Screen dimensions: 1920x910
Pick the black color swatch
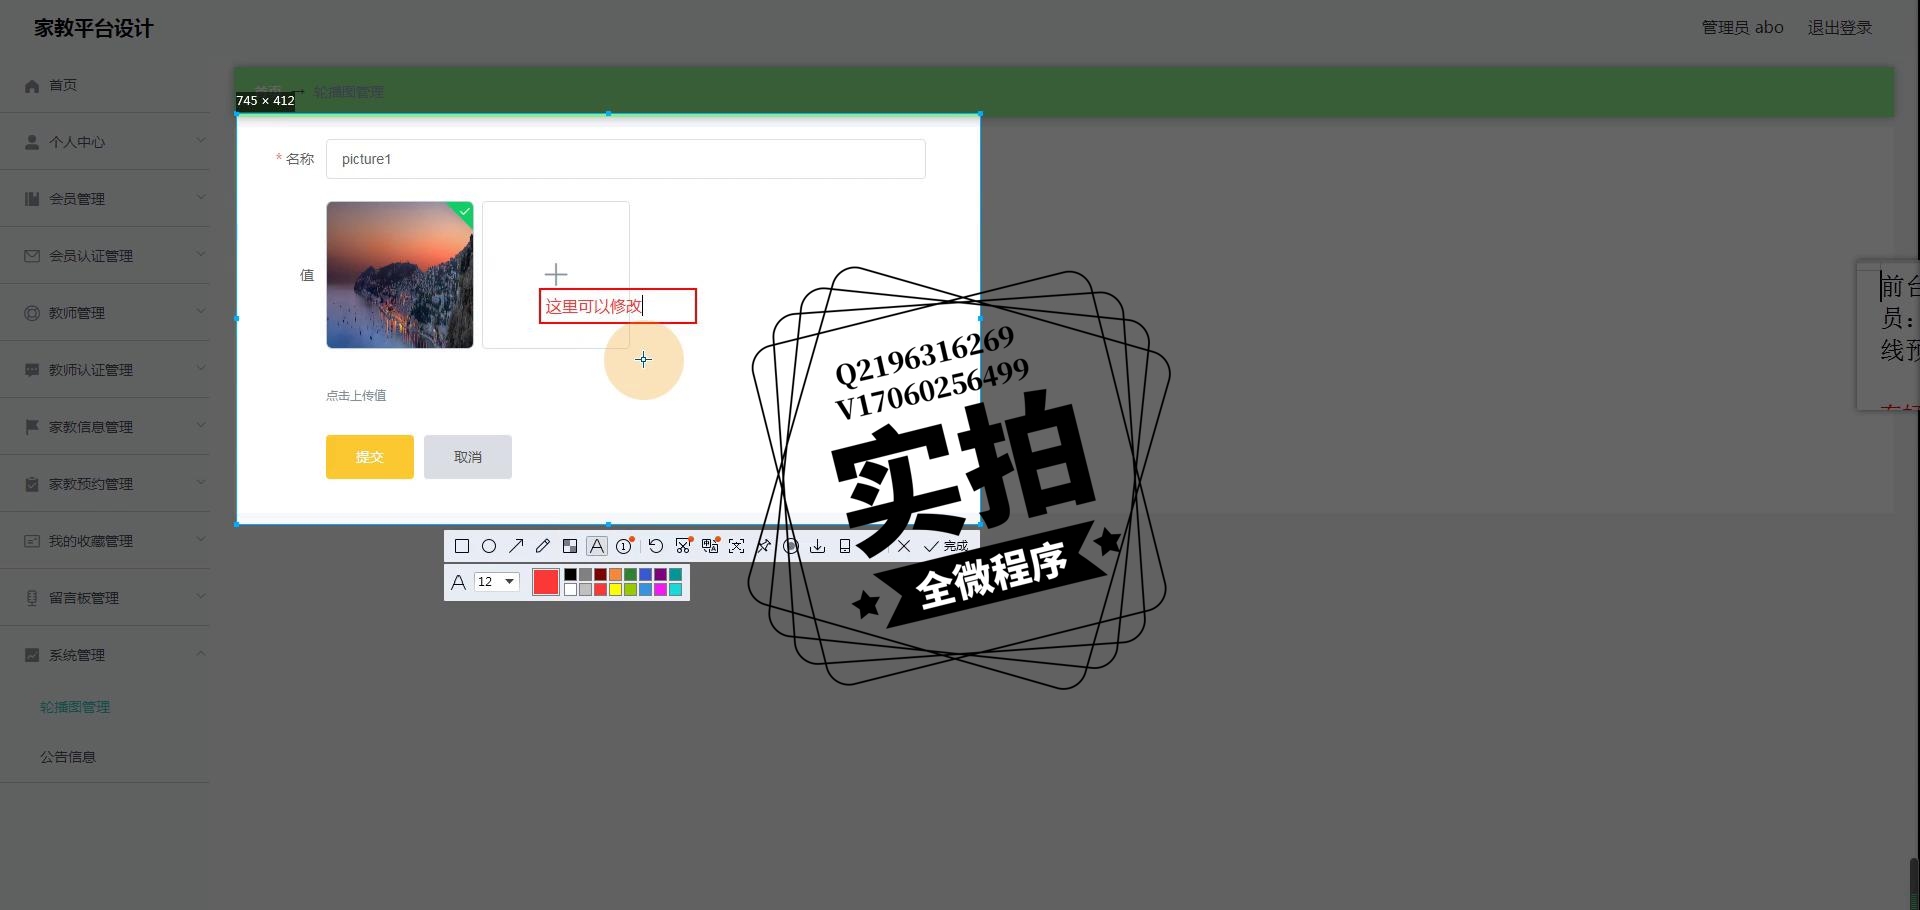570,575
